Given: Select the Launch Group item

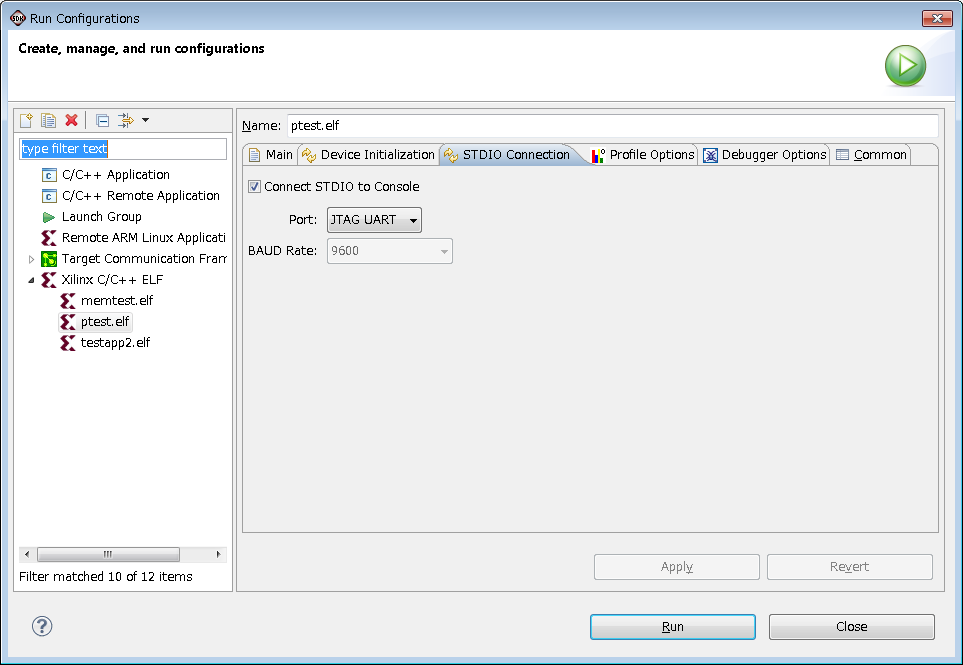Looking at the screenshot, I should pos(101,217).
